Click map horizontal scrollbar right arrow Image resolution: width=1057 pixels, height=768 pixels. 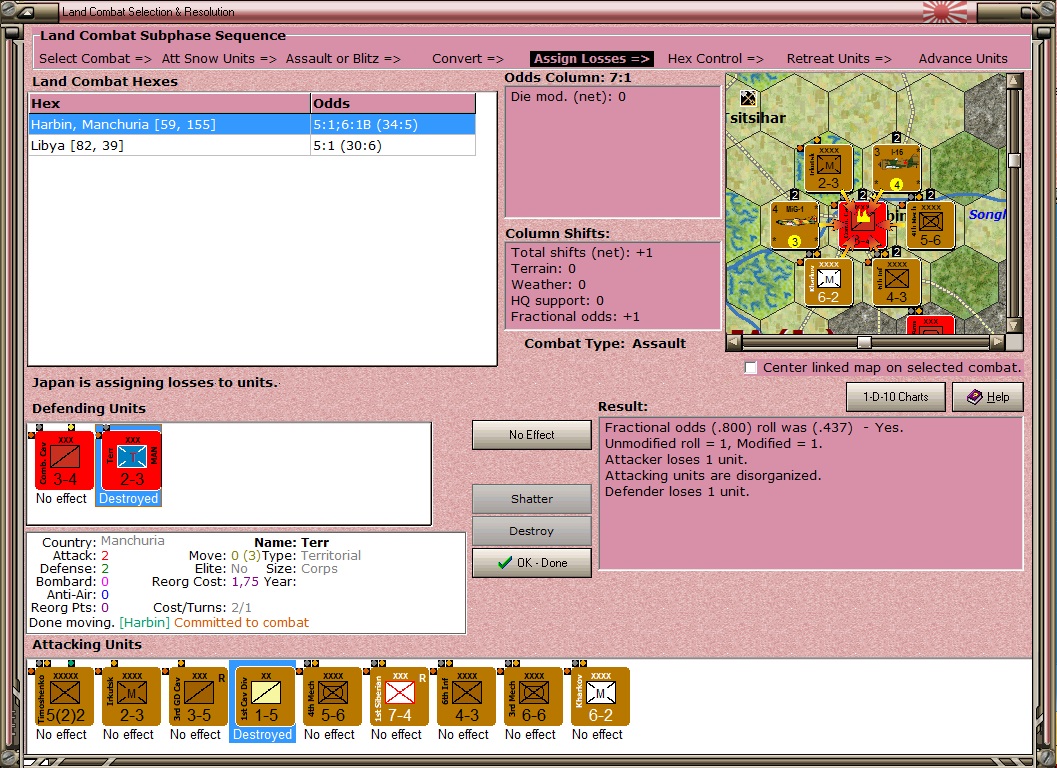pos(997,343)
